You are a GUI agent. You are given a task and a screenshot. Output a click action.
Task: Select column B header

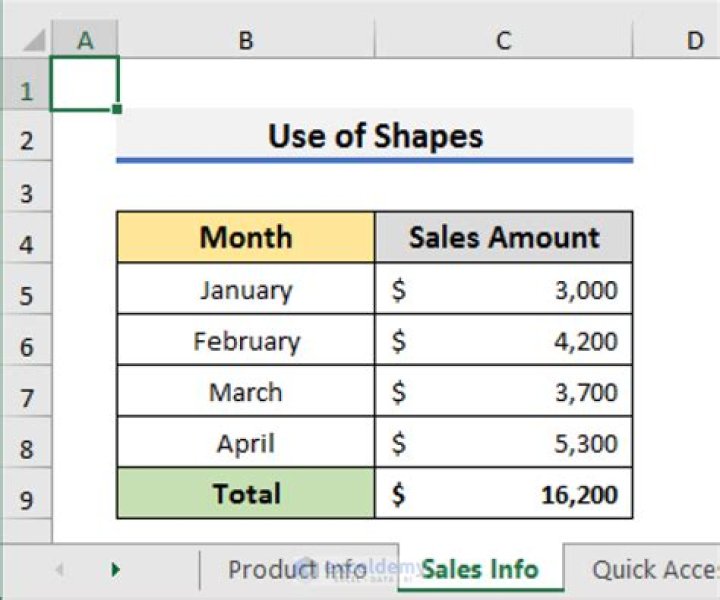pos(246,40)
